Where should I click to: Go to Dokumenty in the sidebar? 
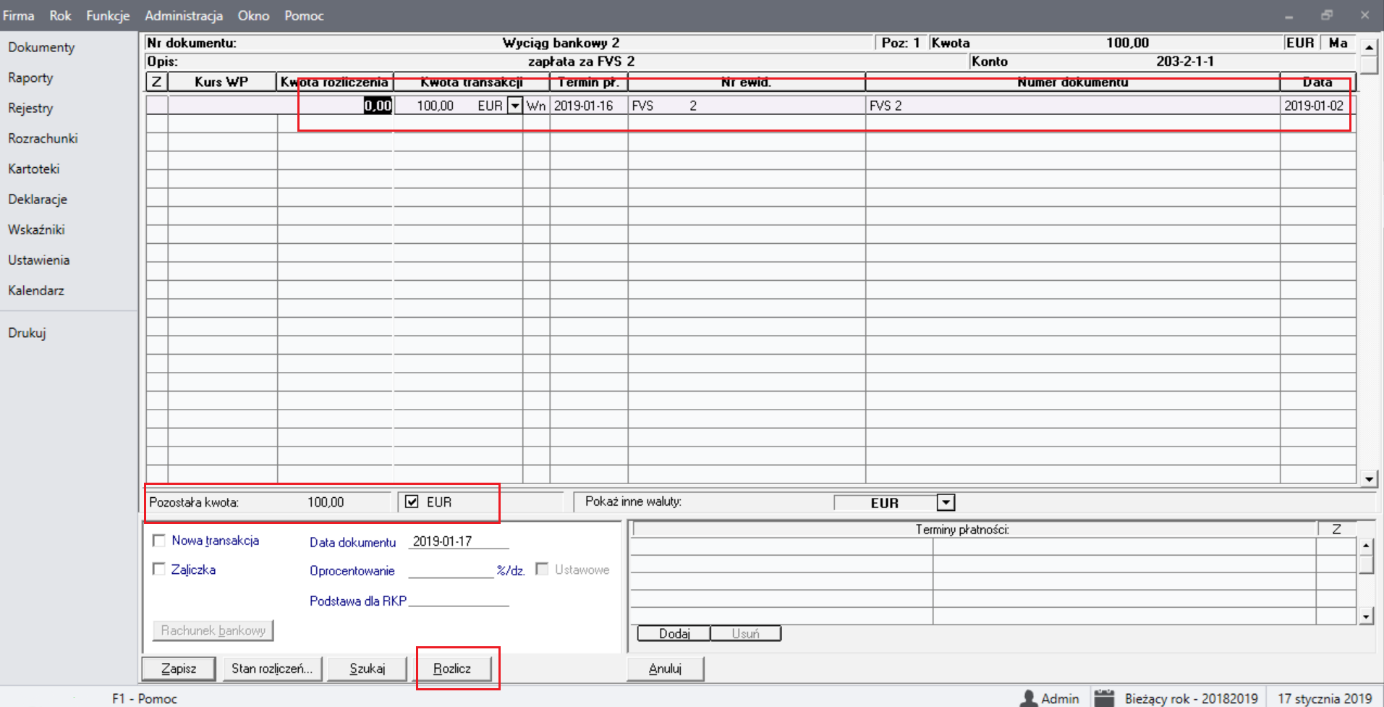pos(41,47)
